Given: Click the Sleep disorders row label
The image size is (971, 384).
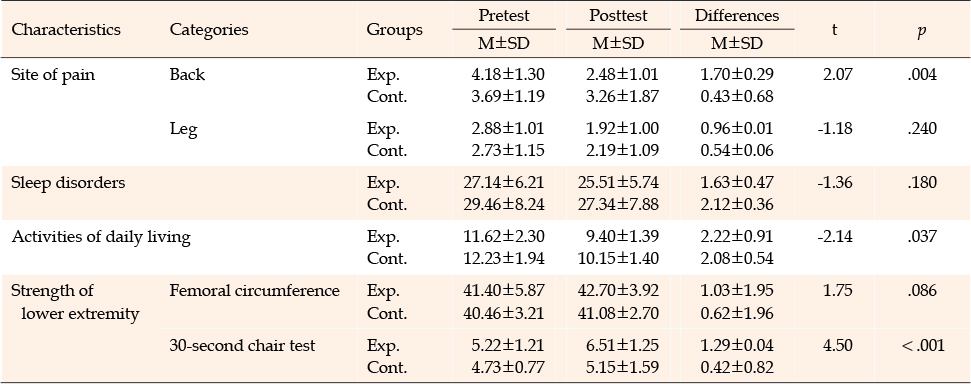Looking at the screenshot, I should pos(68,183).
